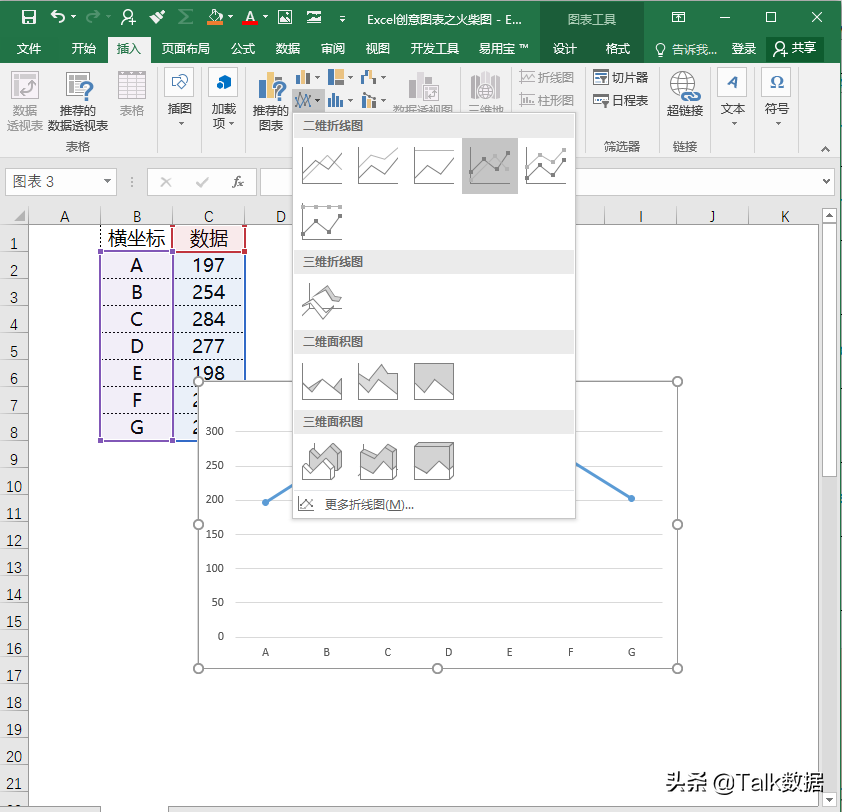842x812 pixels.
Task: Open the 符号 symbols dropdown
Action: 776,99
